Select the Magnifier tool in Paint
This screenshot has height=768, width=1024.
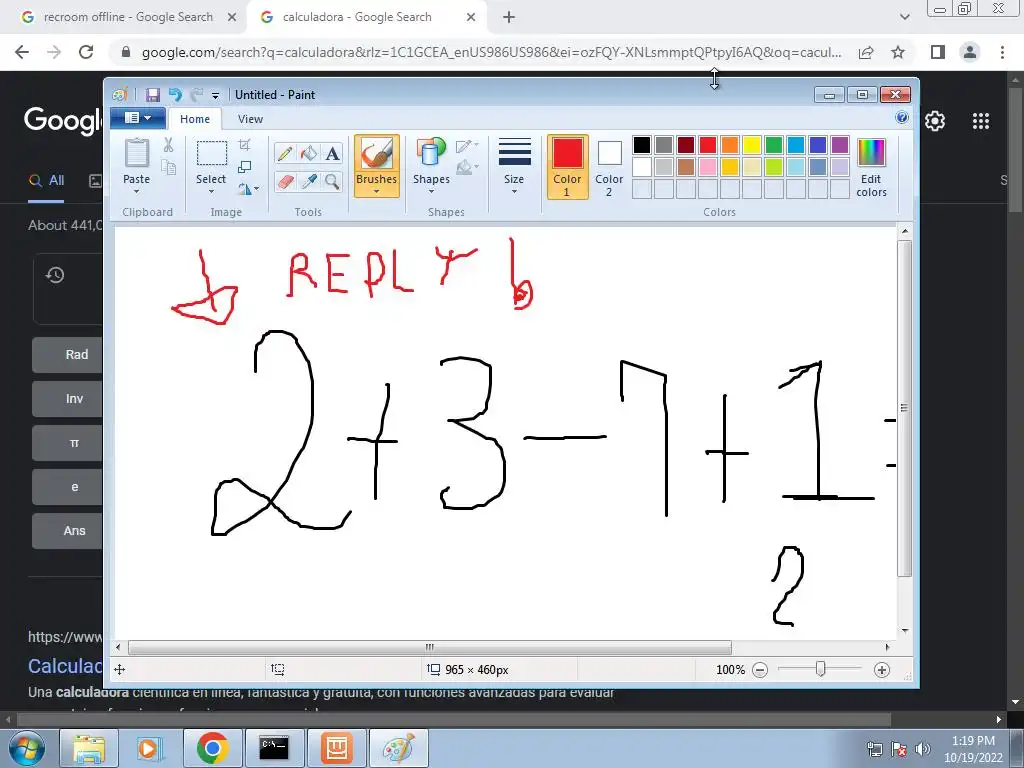click(x=332, y=182)
